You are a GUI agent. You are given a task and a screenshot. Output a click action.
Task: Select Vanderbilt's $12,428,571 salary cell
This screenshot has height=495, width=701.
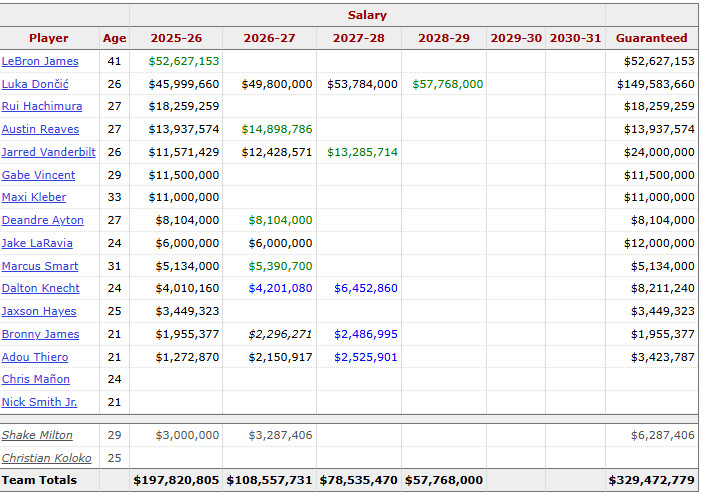pos(277,152)
